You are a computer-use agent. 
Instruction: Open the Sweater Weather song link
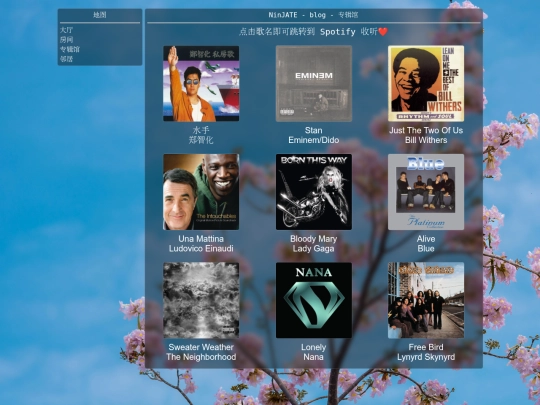(201, 347)
